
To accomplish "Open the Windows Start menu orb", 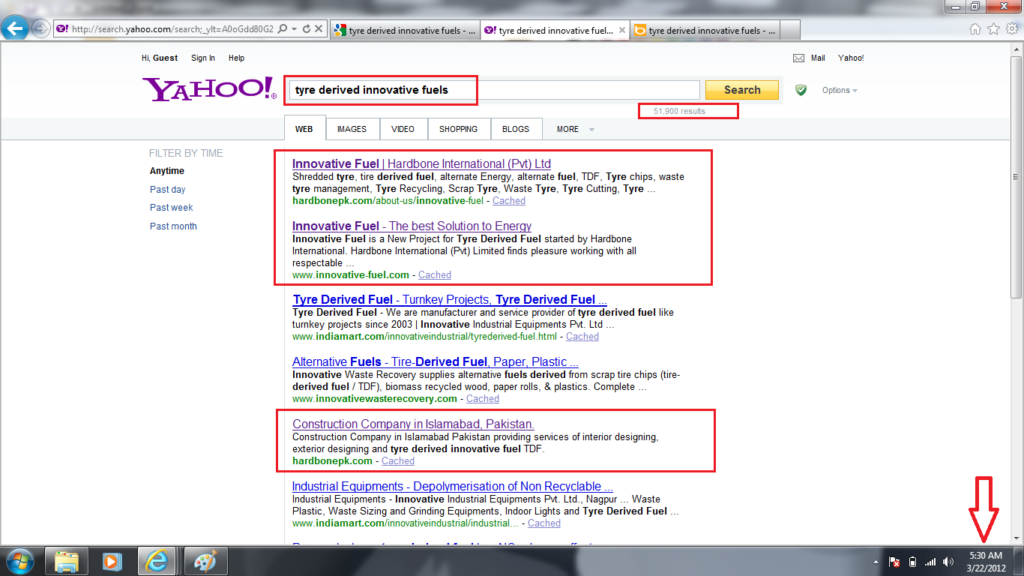I will click(x=20, y=562).
